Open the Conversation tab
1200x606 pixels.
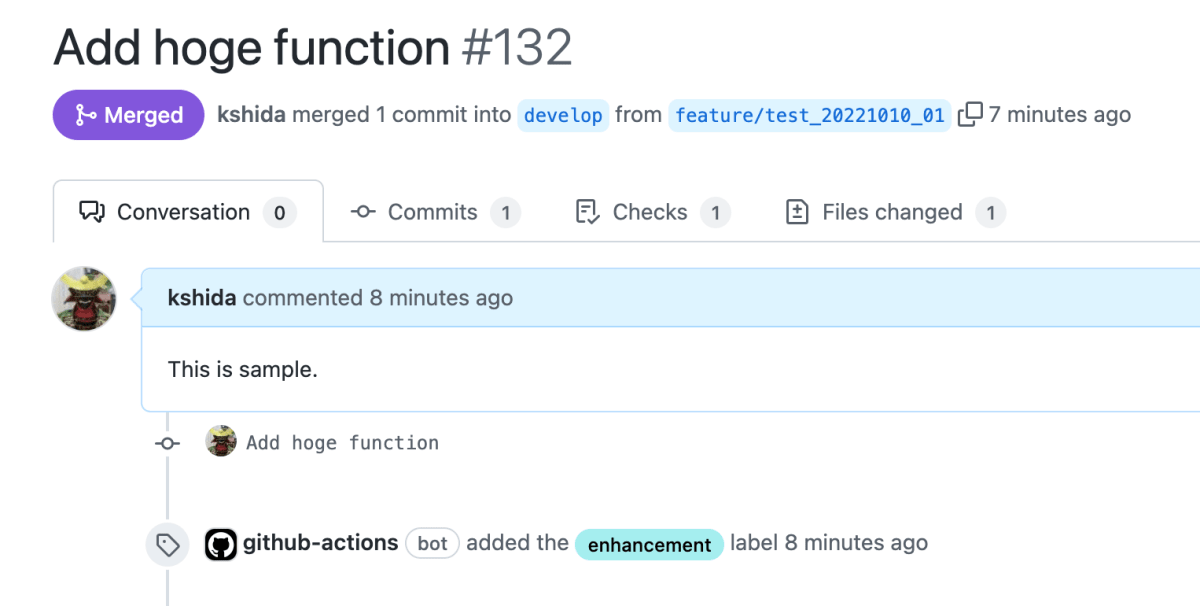[188, 212]
